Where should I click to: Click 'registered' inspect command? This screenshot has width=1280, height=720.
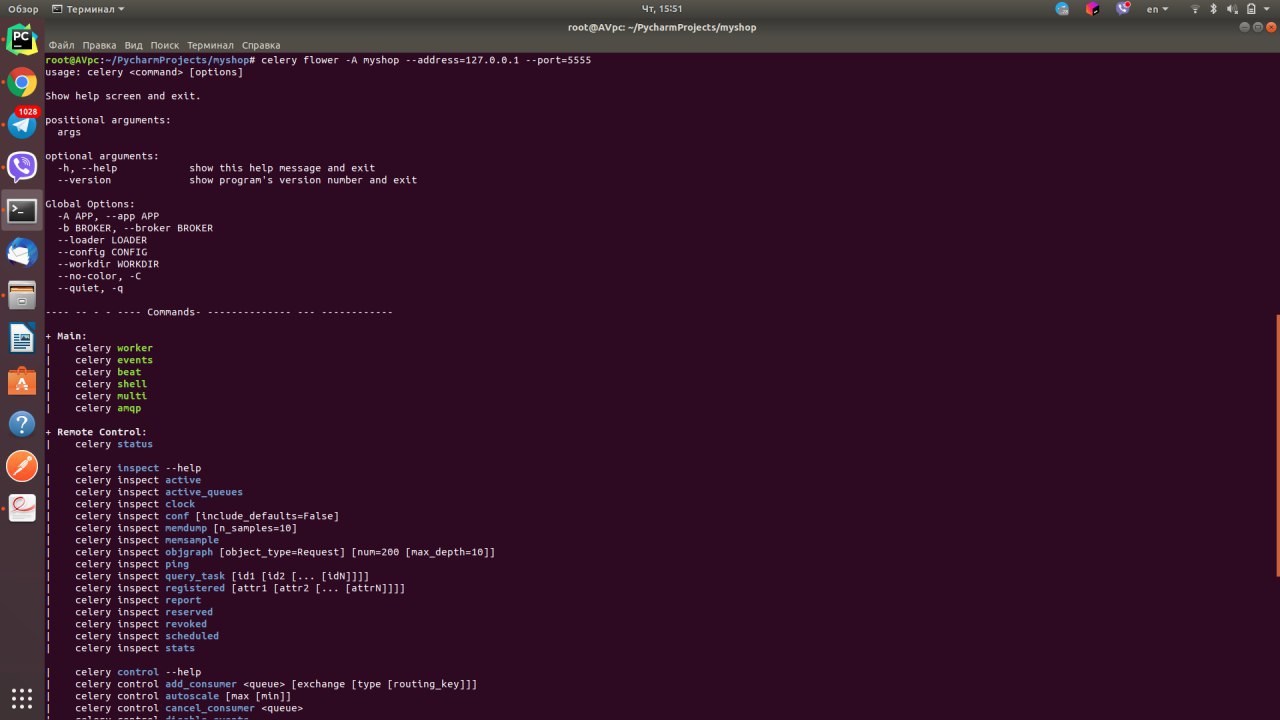pos(195,588)
